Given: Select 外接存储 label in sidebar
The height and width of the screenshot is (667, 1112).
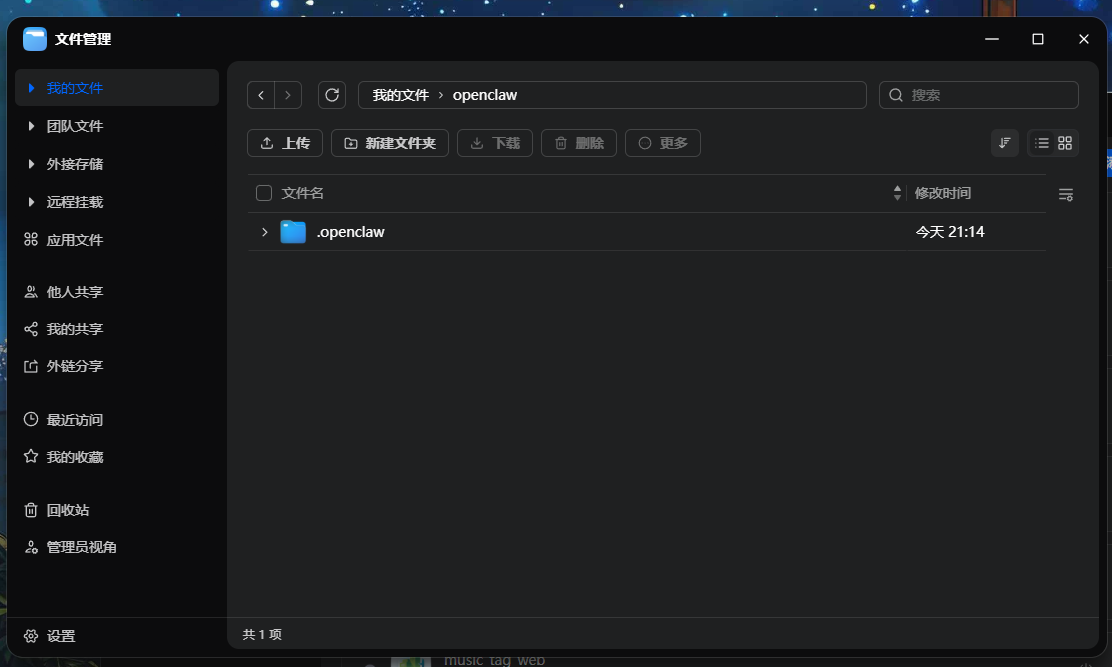Looking at the screenshot, I should click(74, 164).
